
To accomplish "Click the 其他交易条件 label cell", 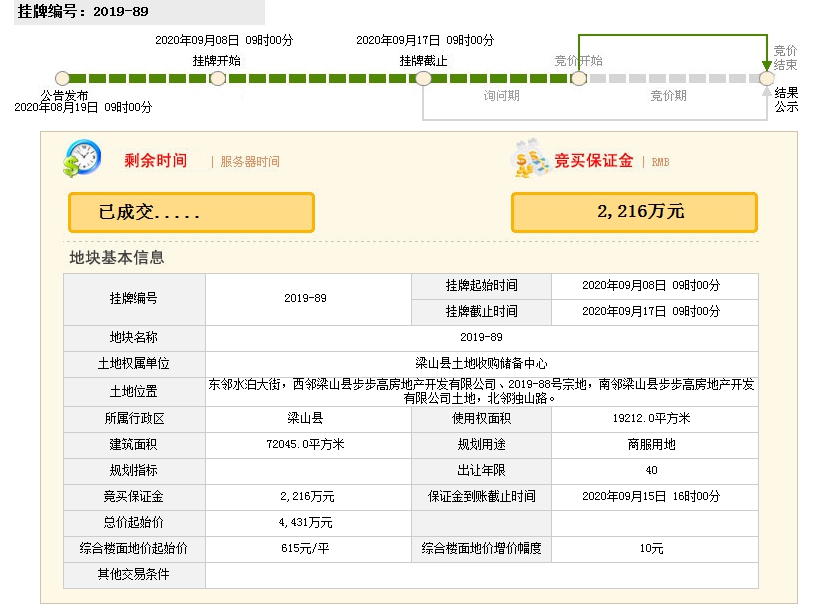I will pyautogui.click(x=134, y=575).
